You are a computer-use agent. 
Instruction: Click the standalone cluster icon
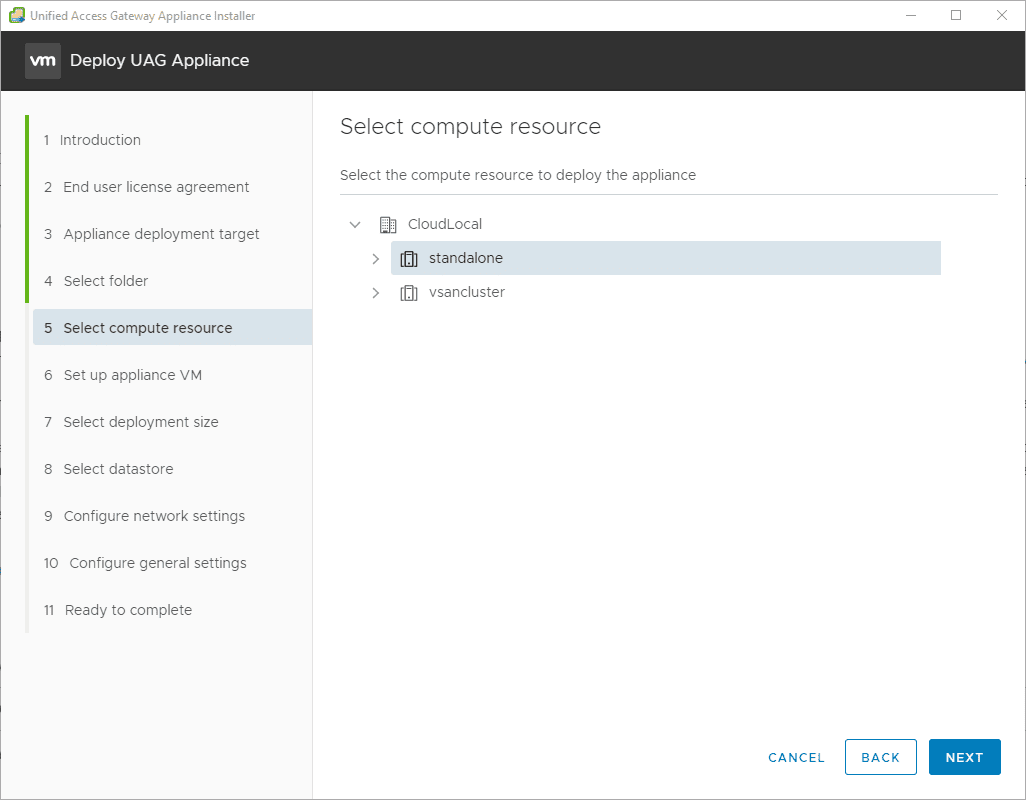[408, 258]
